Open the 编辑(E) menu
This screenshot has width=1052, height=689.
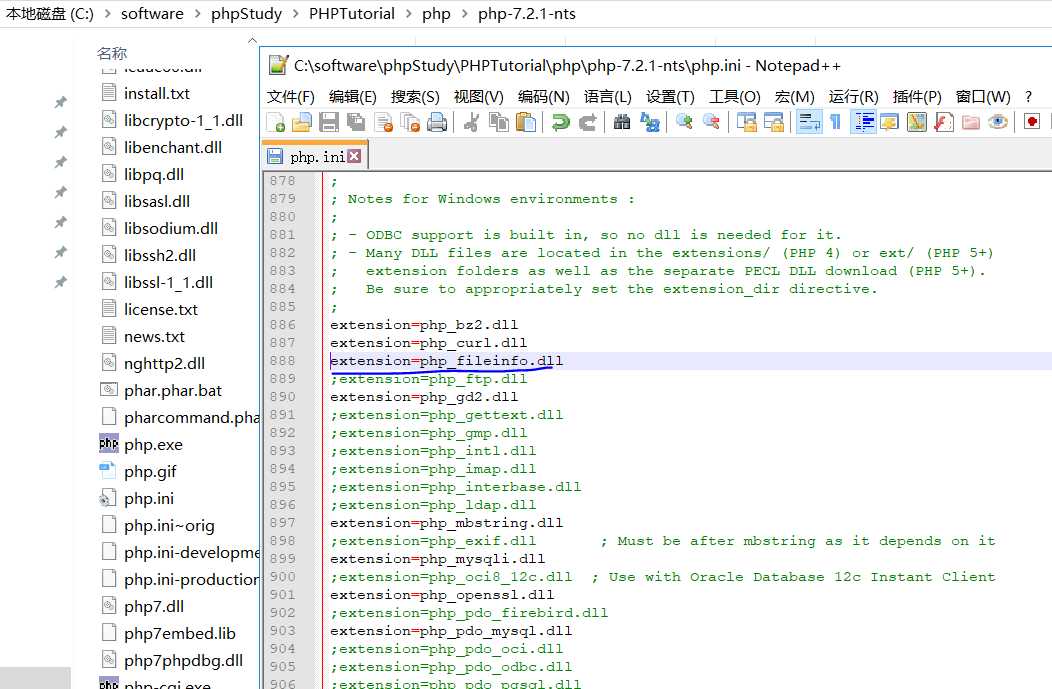pos(352,97)
